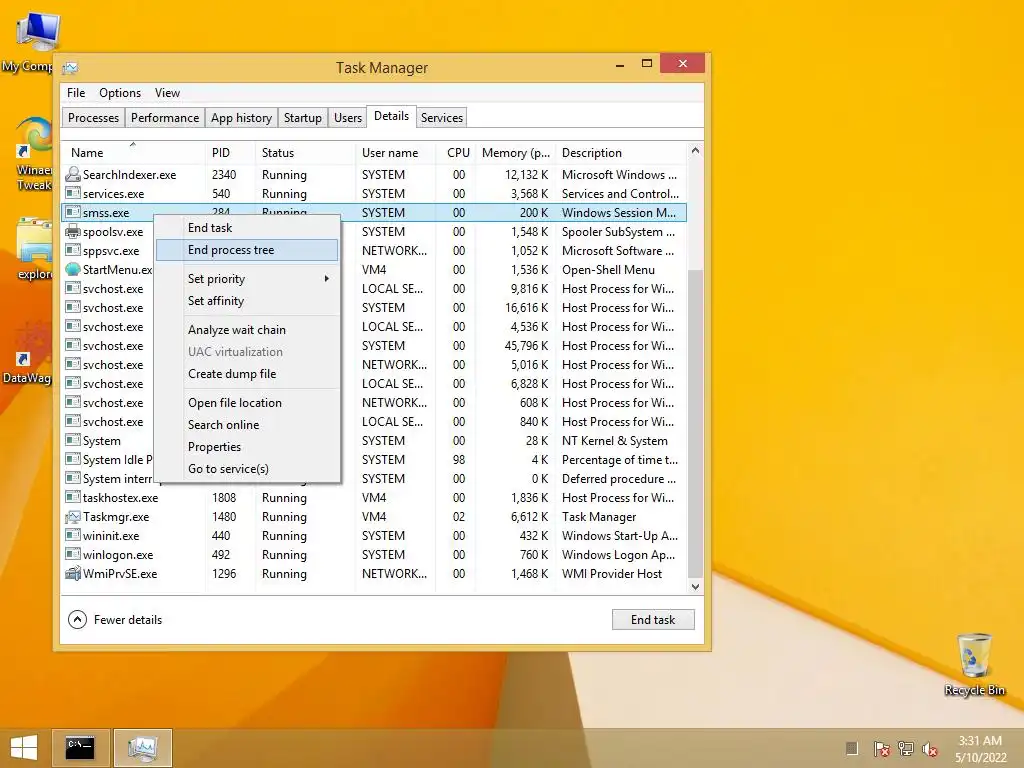Click the Task Manager title bar icon
Screen dimensions: 1024x768
pos(71,67)
